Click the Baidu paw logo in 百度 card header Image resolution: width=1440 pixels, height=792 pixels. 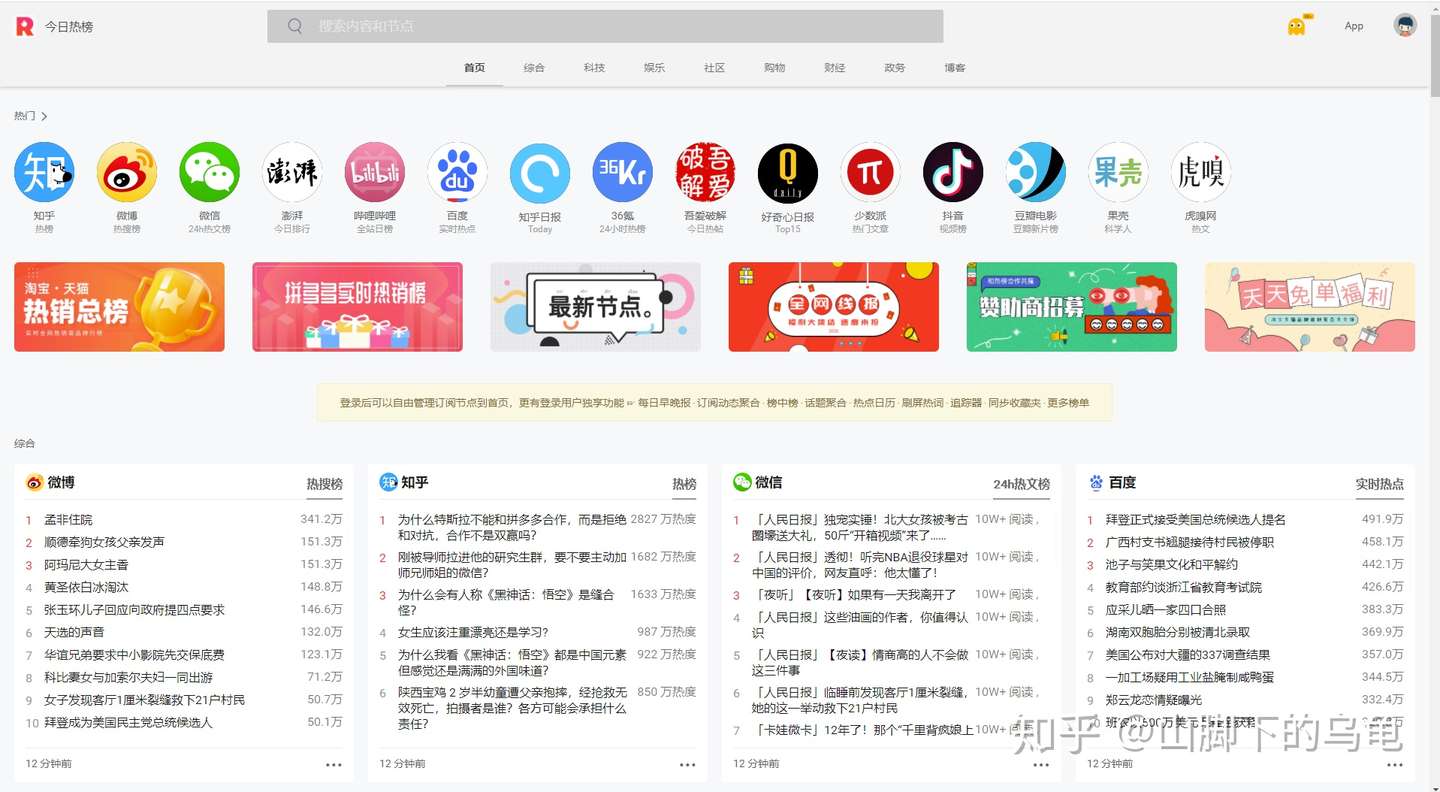point(1096,483)
